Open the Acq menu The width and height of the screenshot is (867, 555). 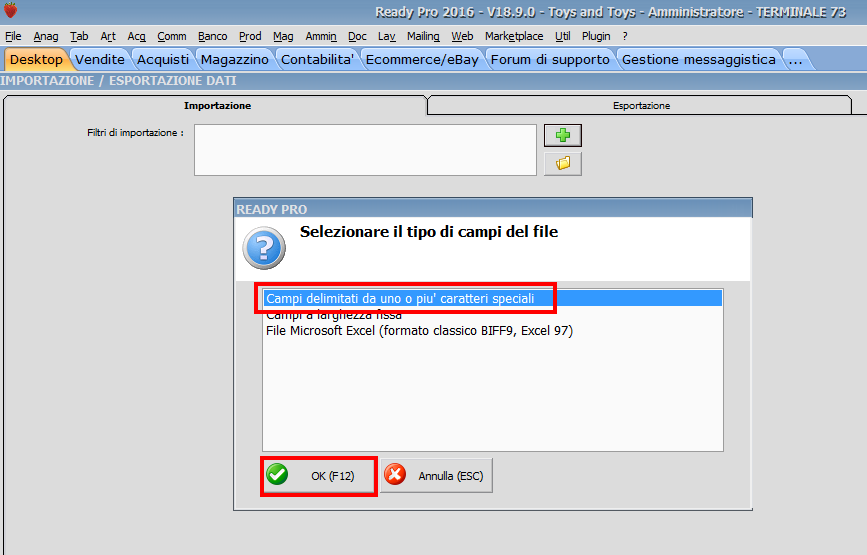coord(137,36)
